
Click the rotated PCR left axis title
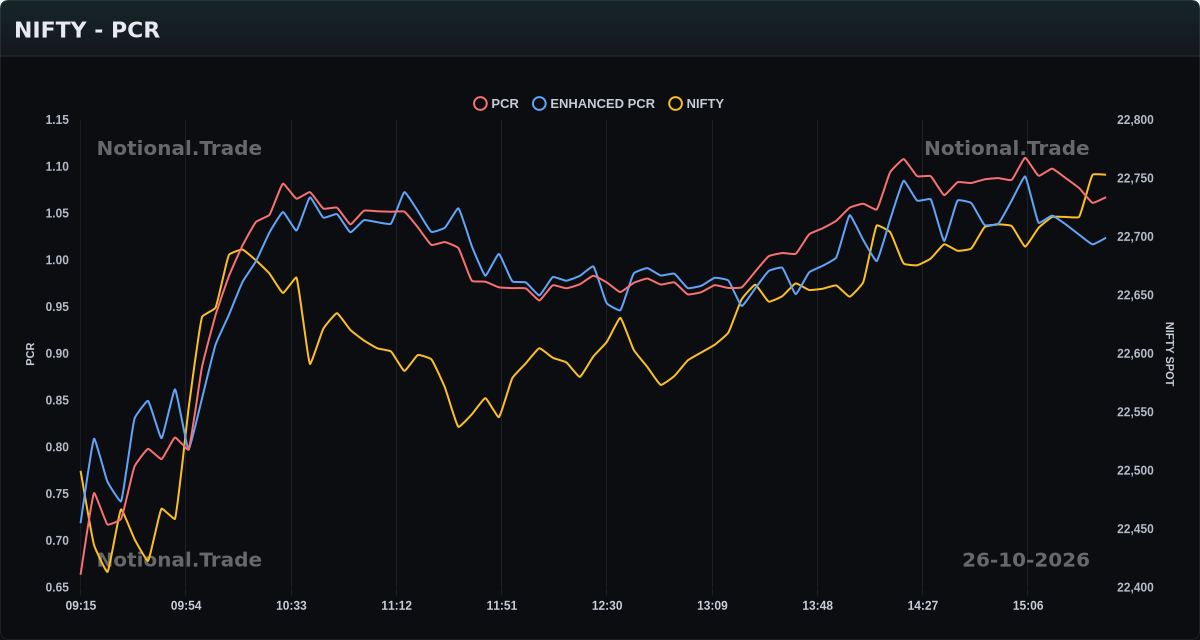click(x=30, y=354)
